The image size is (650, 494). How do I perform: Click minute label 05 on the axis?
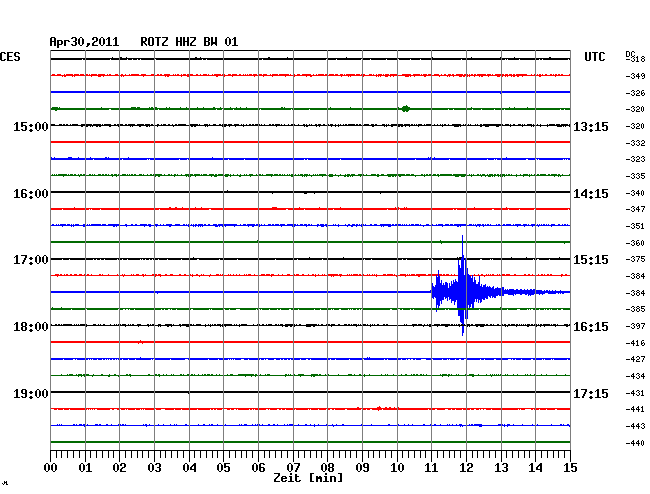pos(223,468)
